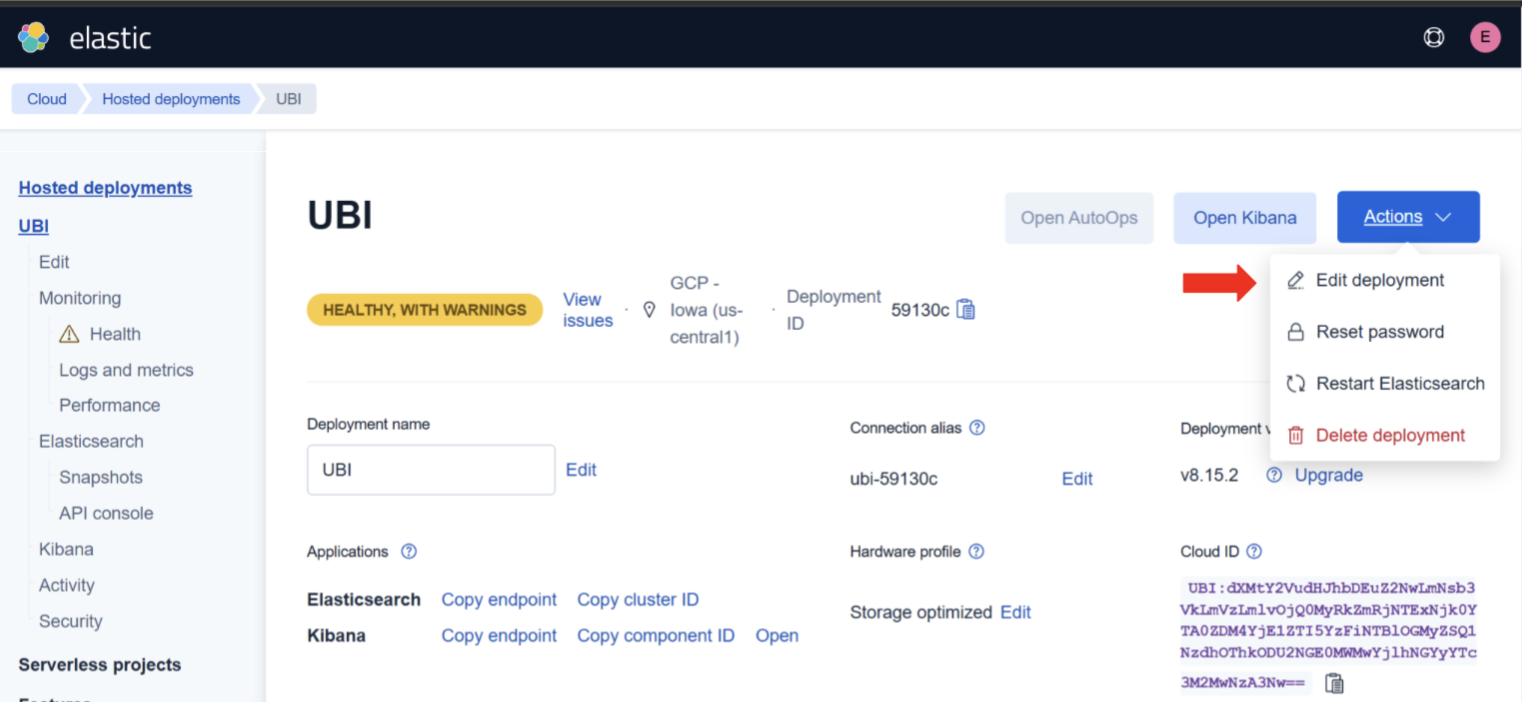1522x702 pixels.
Task: Click the Health warning triangle icon
Action: [x=69, y=334]
